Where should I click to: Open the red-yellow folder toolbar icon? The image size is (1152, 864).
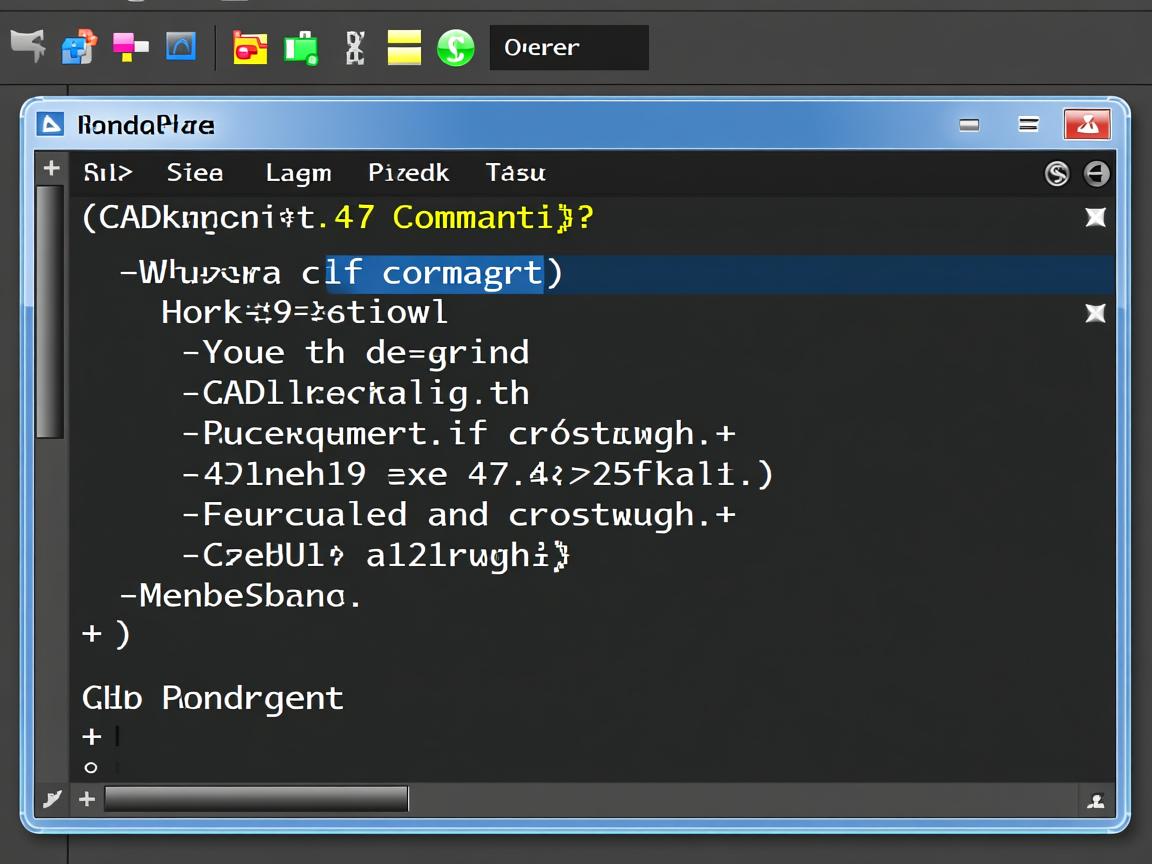click(250, 47)
